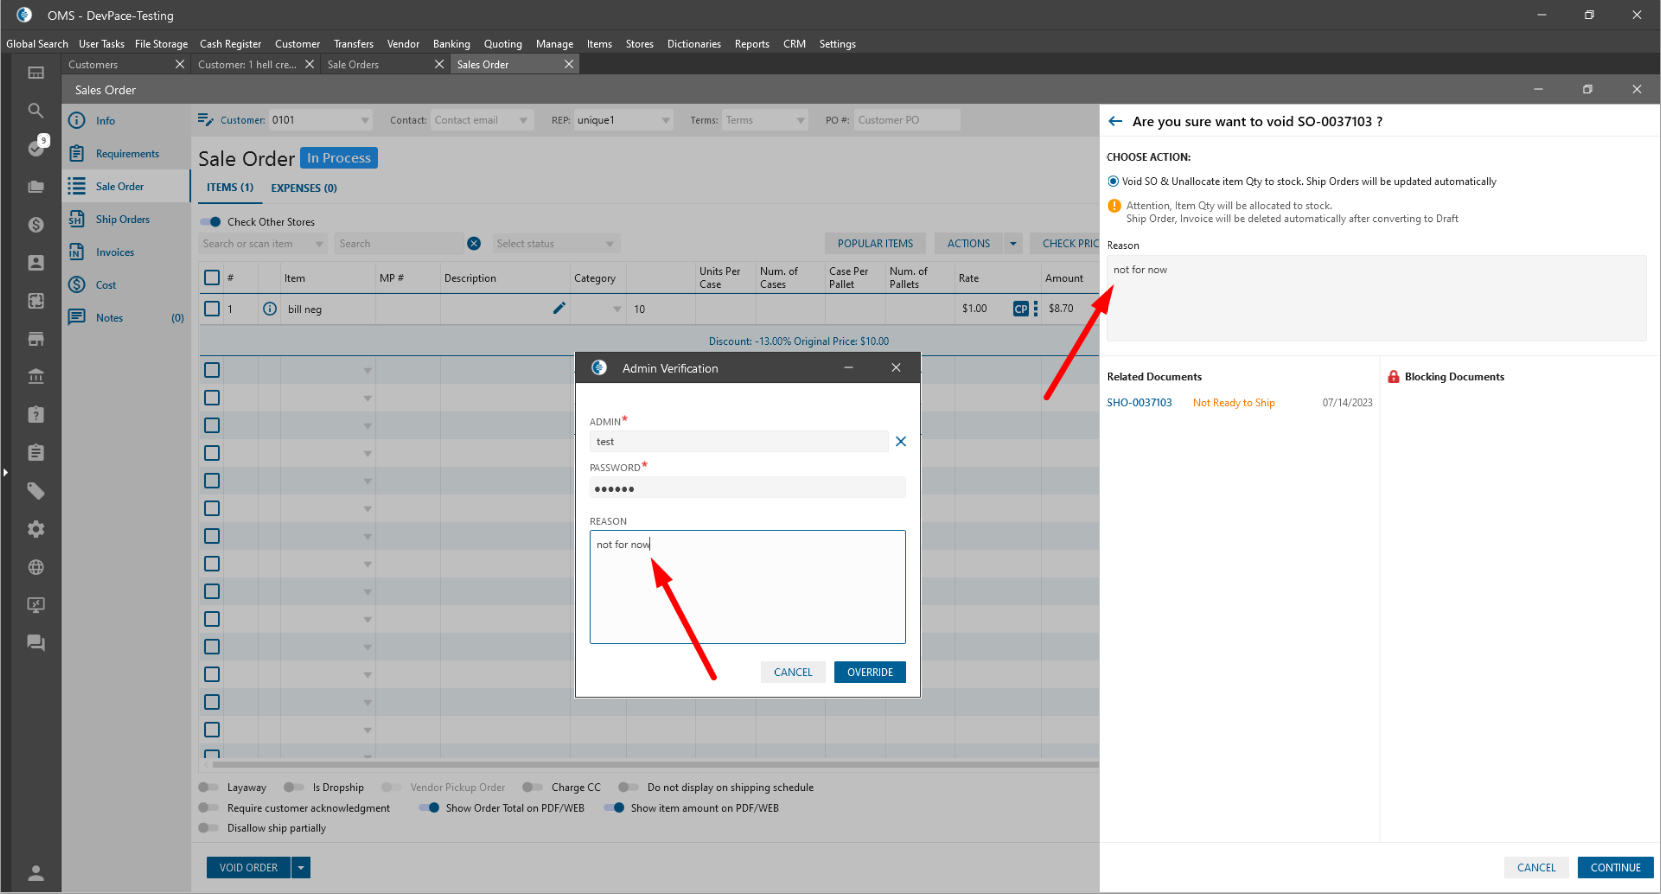The image size is (1661, 894).
Task: Close the Admin Verification dialog
Action: [x=896, y=368]
